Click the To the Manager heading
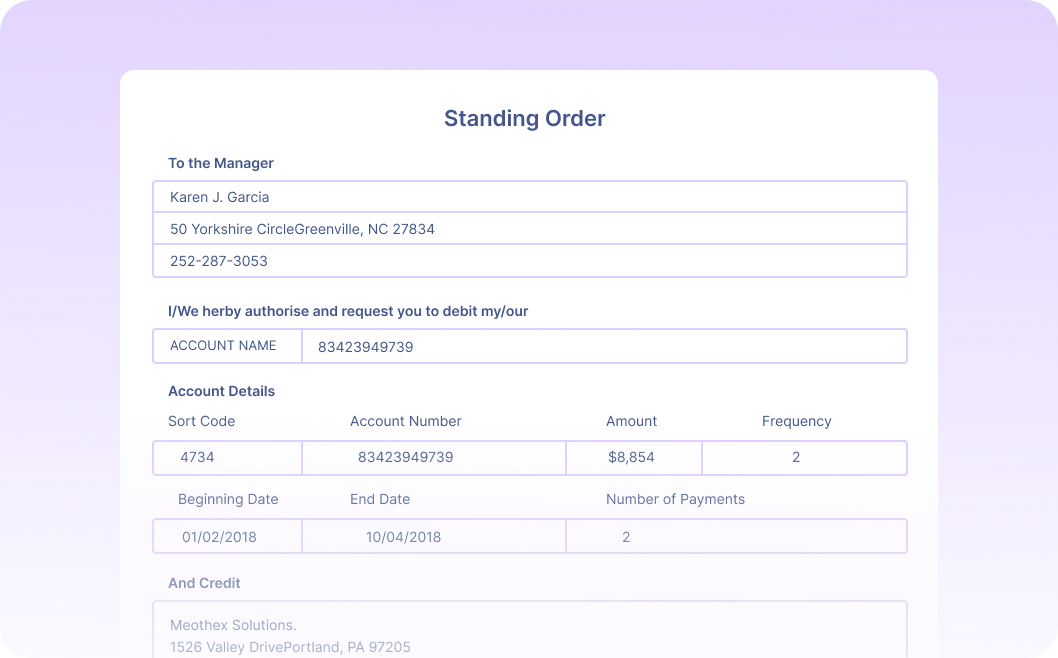The width and height of the screenshot is (1058, 658). pyautogui.click(x=221, y=163)
